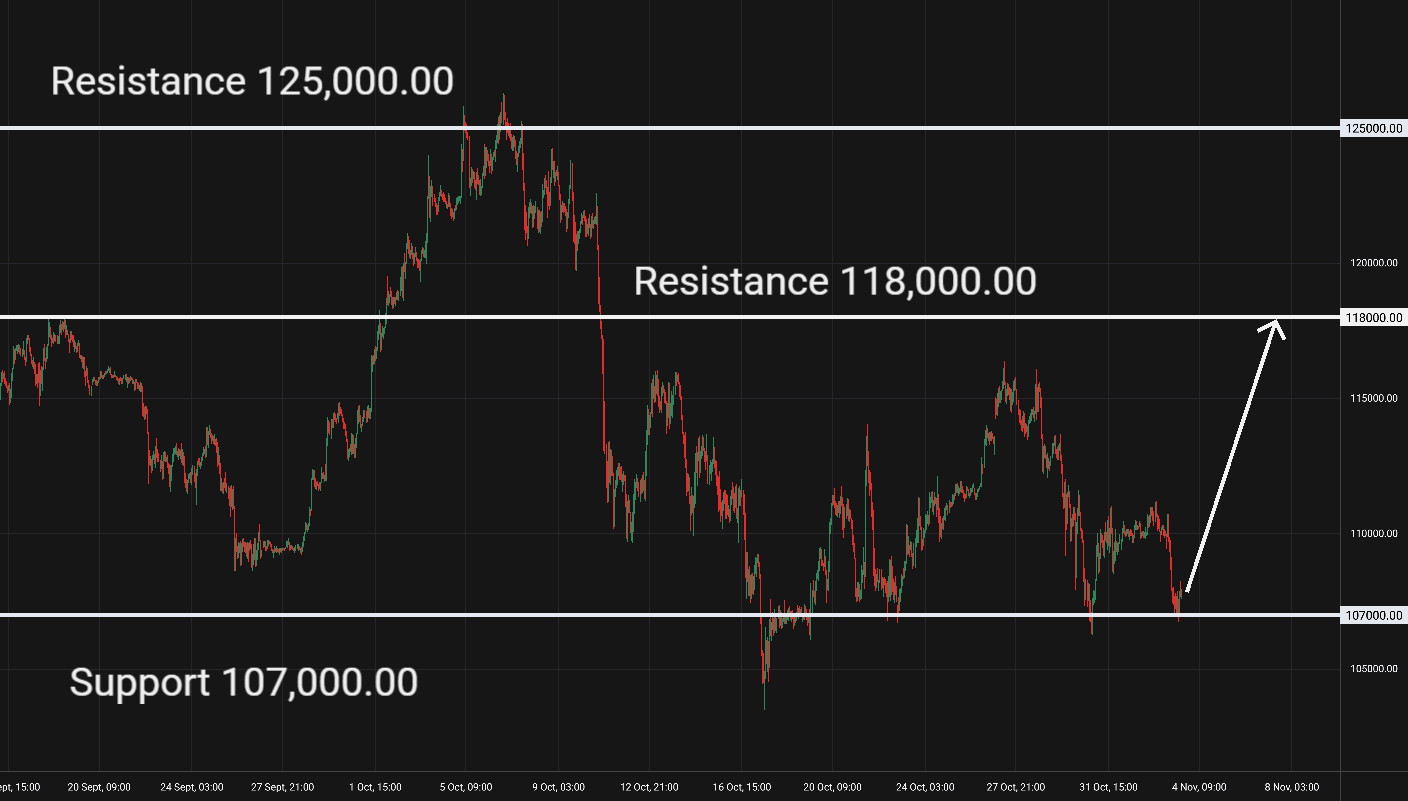Select the '24 Sept, 03:00' time label
Viewport: 1408px width, 801px height.
[191, 787]
